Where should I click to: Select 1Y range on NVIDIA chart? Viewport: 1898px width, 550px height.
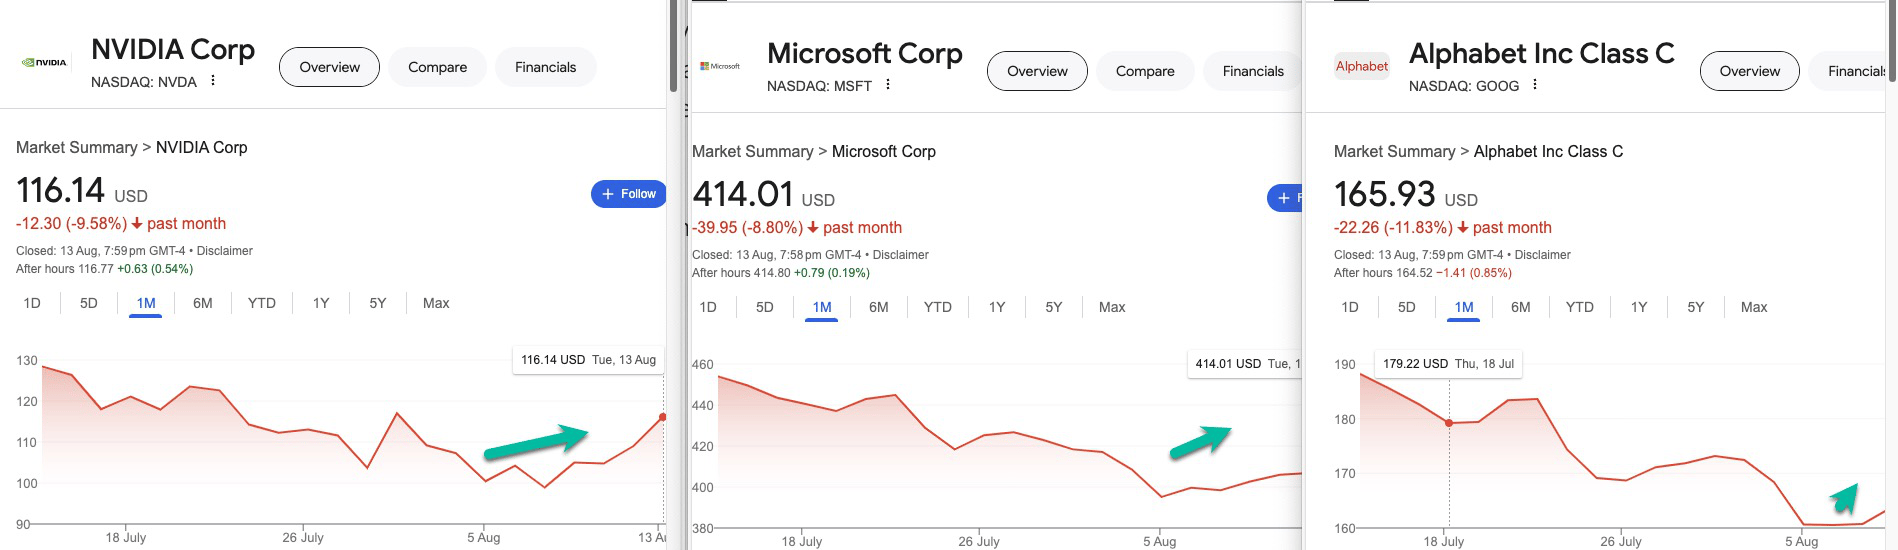pos(321,303)
